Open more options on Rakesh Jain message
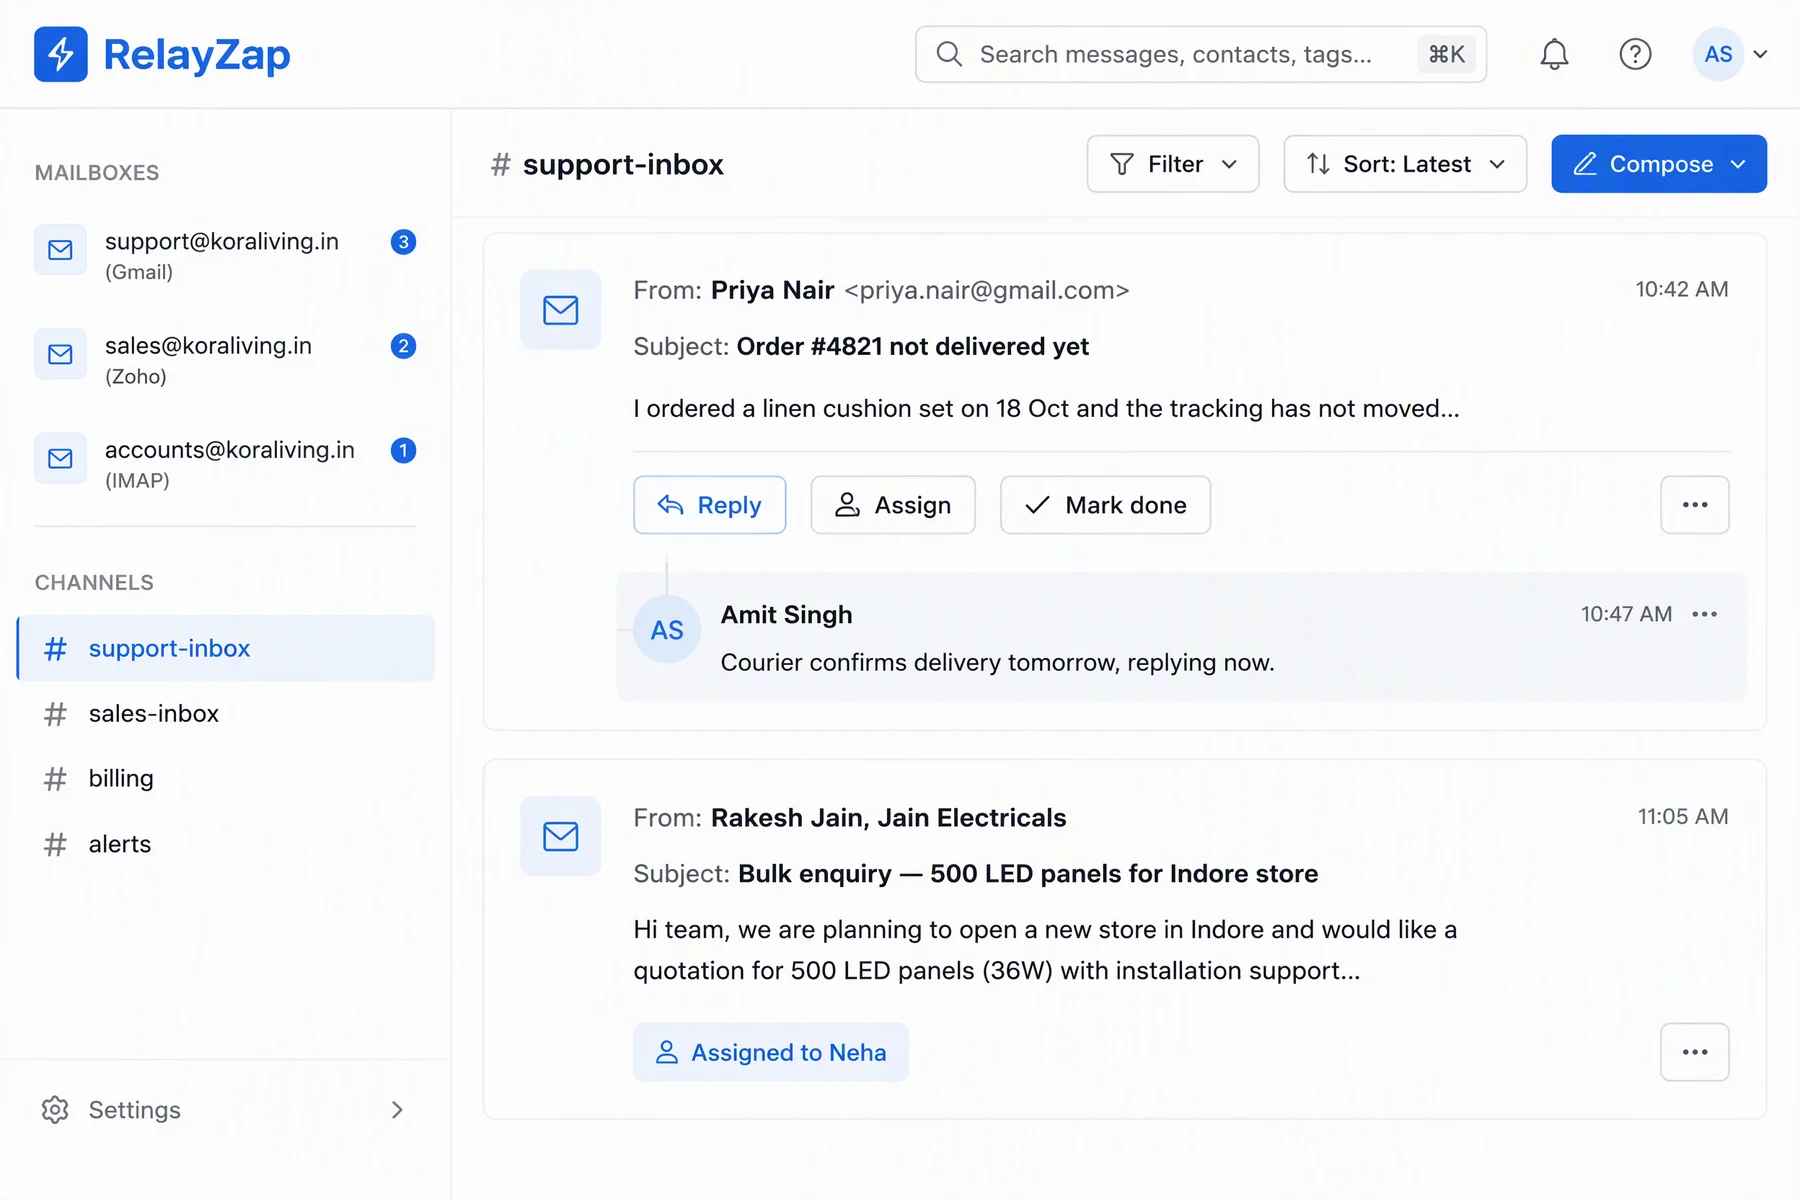The image size is (1800, 1200). [1695, 1052]
